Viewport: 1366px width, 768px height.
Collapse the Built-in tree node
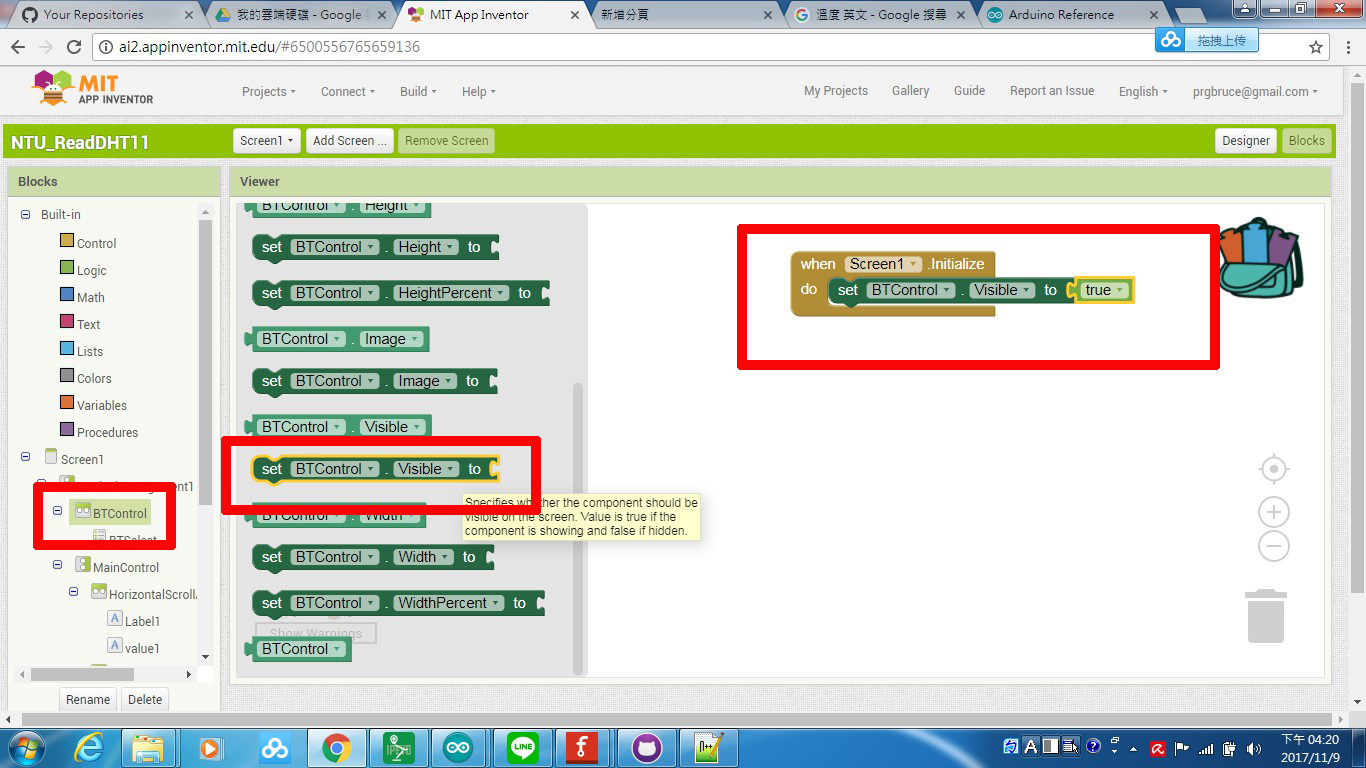pos(26,214)
